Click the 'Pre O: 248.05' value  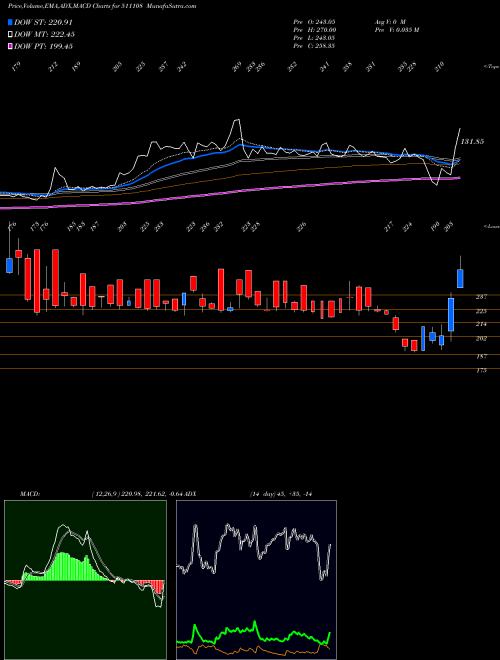tap(314, 21)
